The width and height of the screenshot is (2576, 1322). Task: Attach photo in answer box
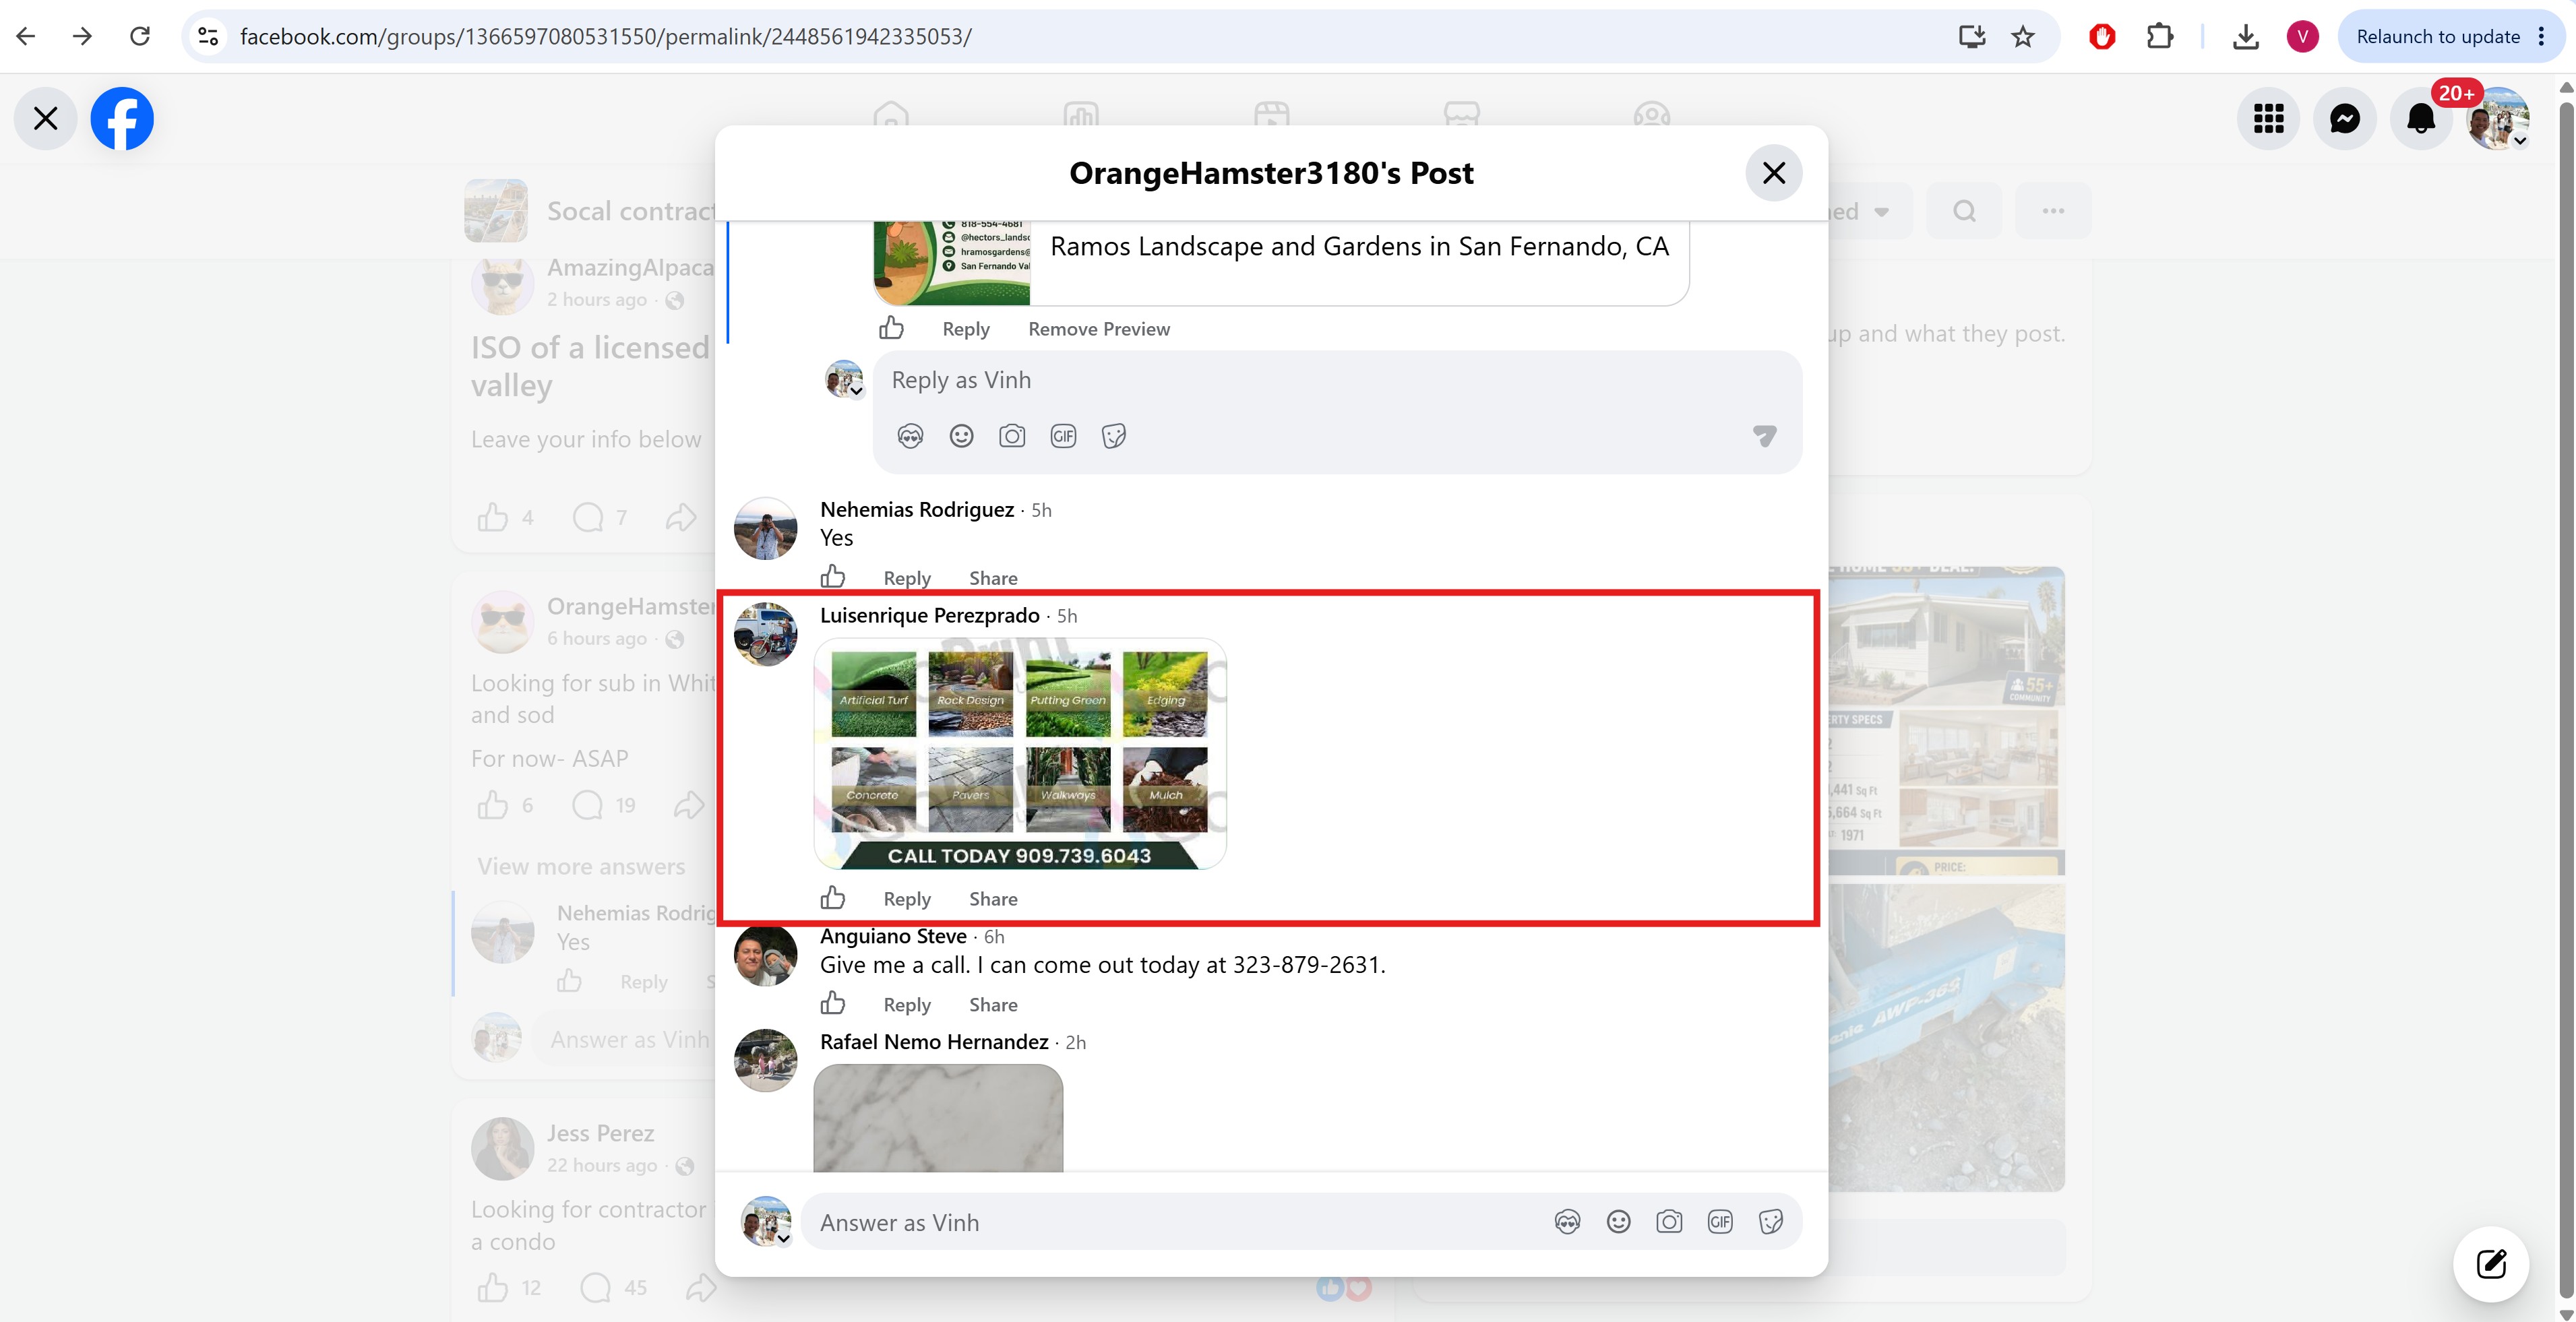1669,1222
